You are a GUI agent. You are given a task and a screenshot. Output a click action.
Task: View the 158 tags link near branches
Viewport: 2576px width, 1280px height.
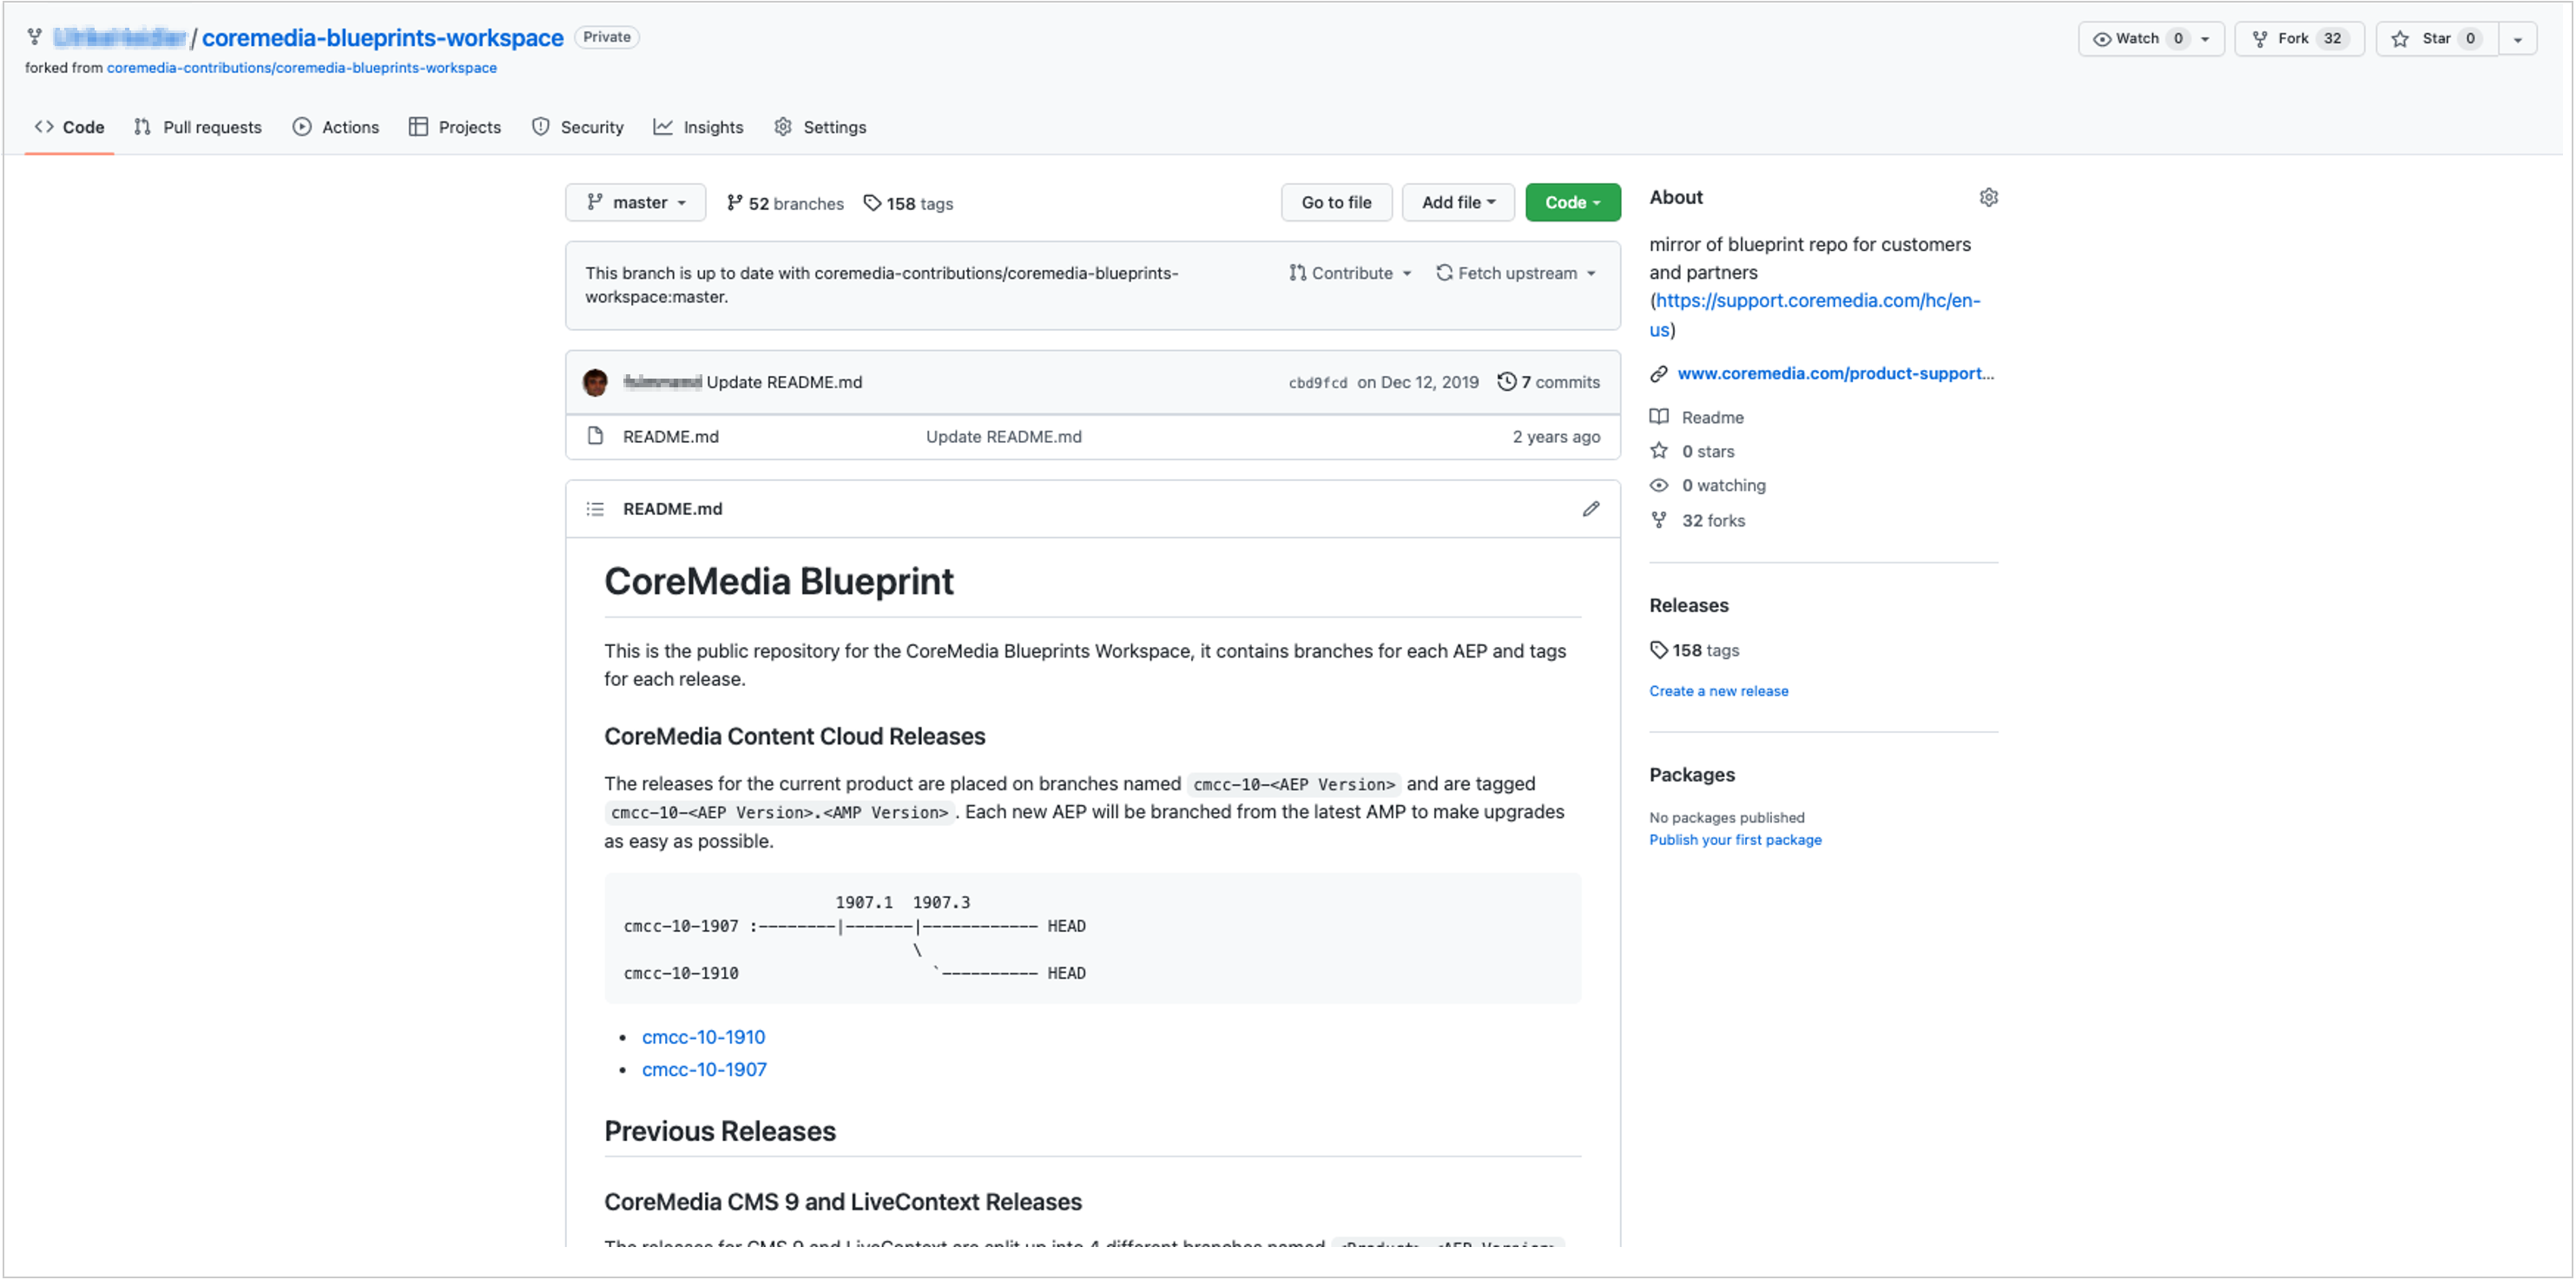[908, 203]
